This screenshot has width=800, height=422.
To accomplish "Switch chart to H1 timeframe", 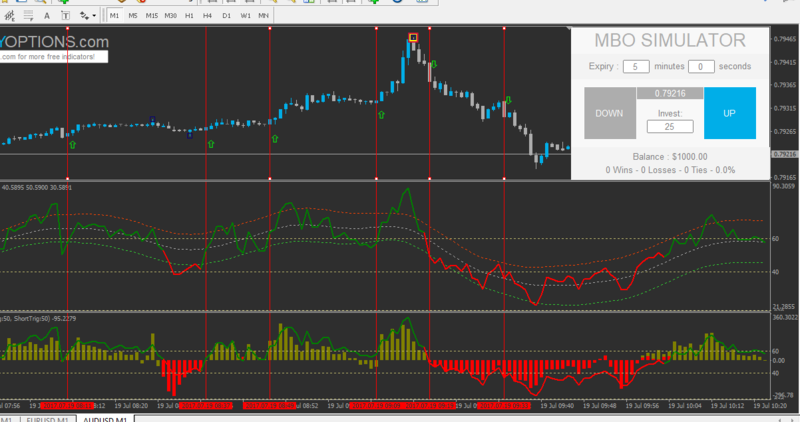I will pos(189,16).
